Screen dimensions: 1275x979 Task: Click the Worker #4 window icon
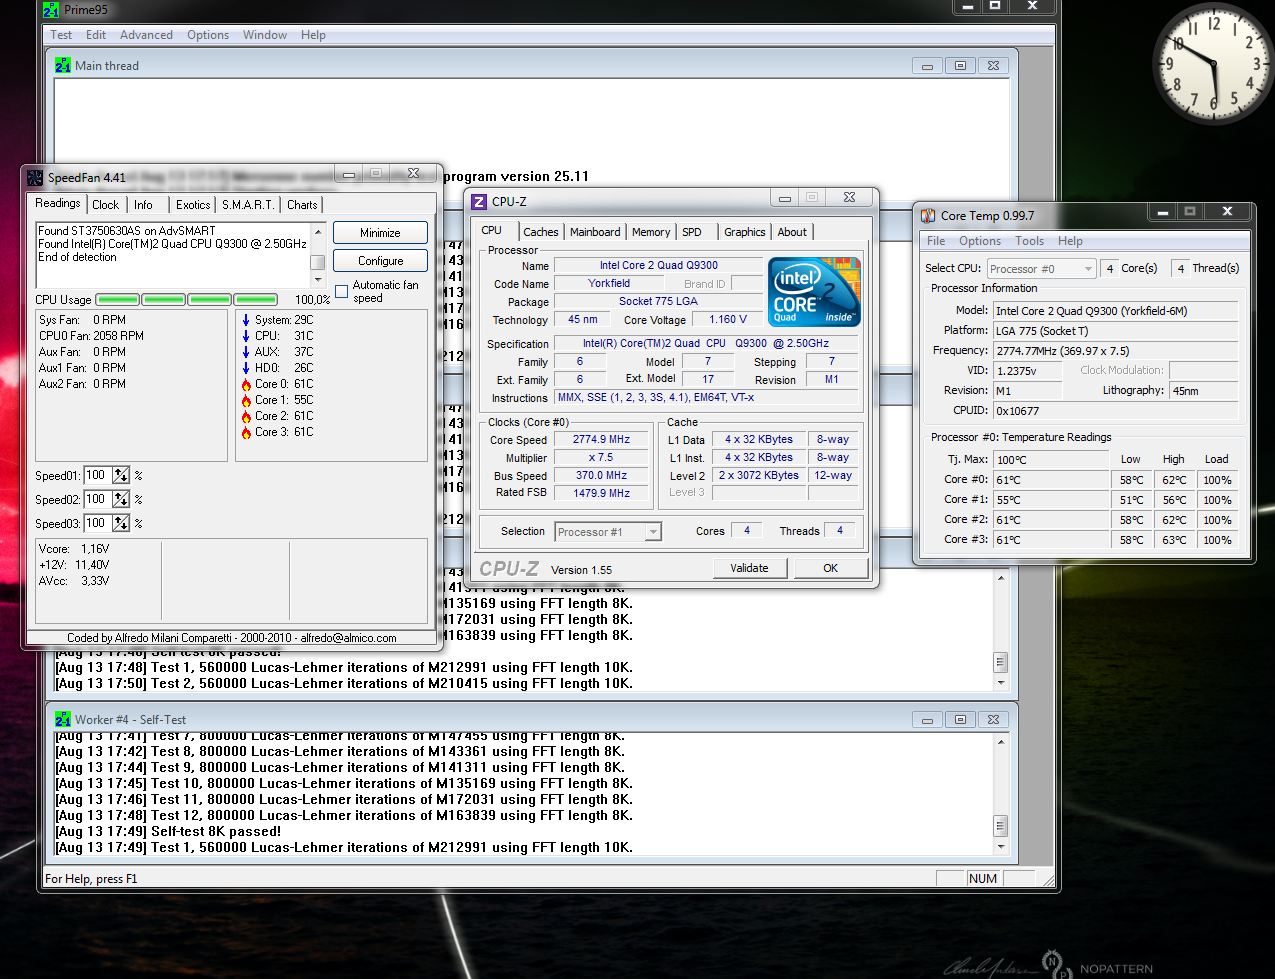(x=63, y=720)
